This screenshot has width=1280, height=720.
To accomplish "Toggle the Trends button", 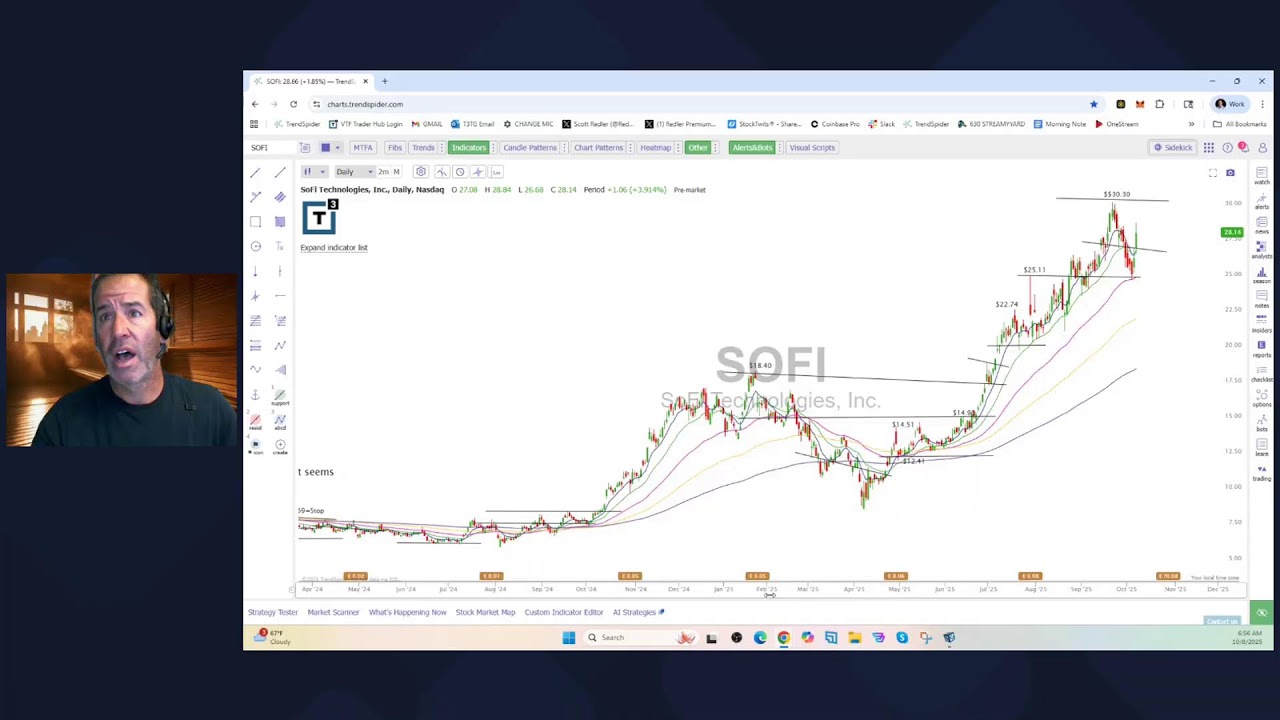I will click(423, 148).
